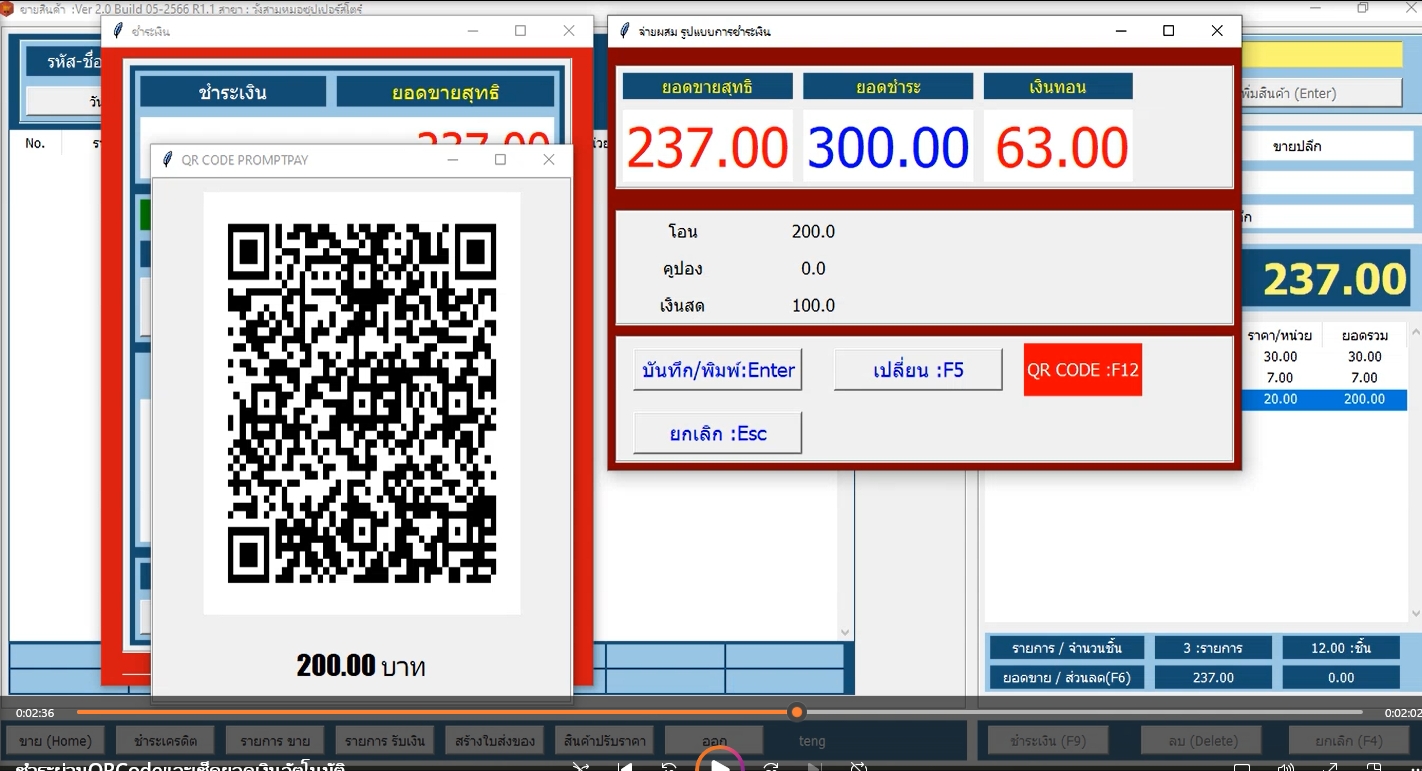
Task: Click the video progress slider handle
Action: coord(797,712)
